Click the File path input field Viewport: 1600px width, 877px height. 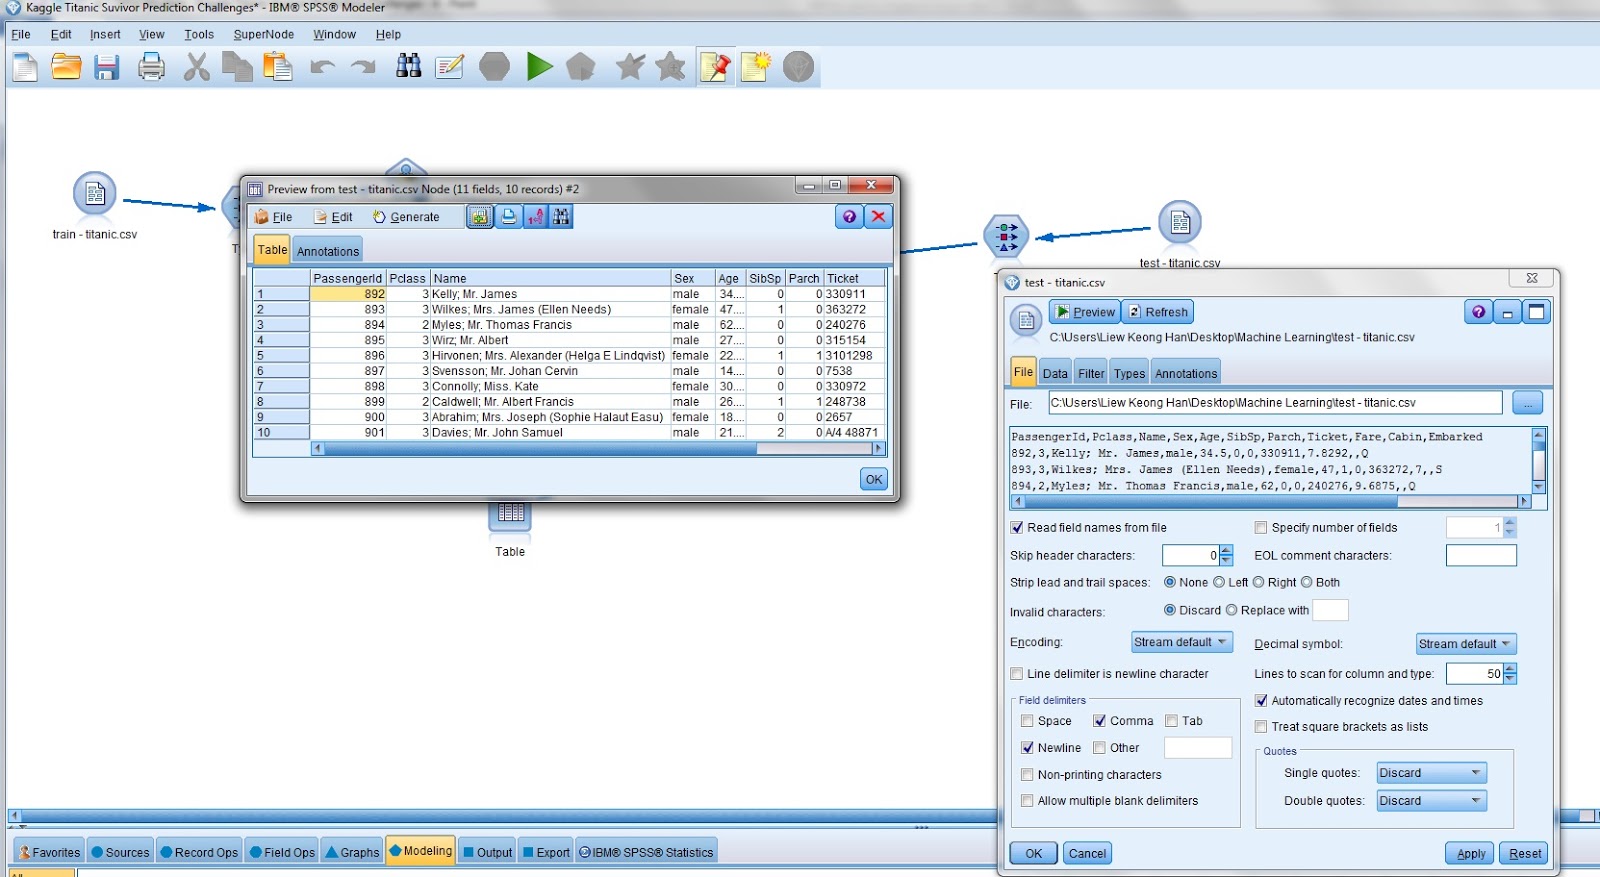[1275, 403]
